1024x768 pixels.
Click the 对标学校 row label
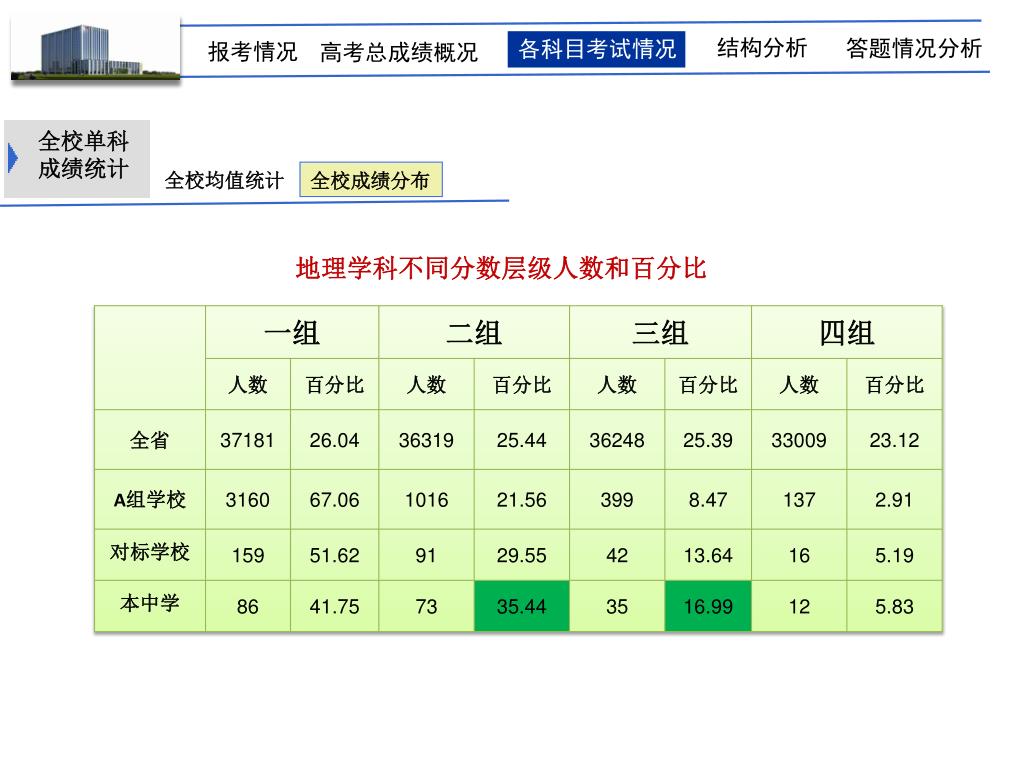[150, 552]
